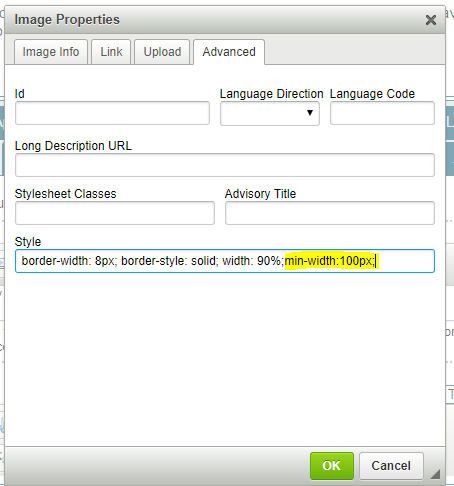Click the Stylesheet Classes input box
Screen dimensions: 454x486
point(115,213)
